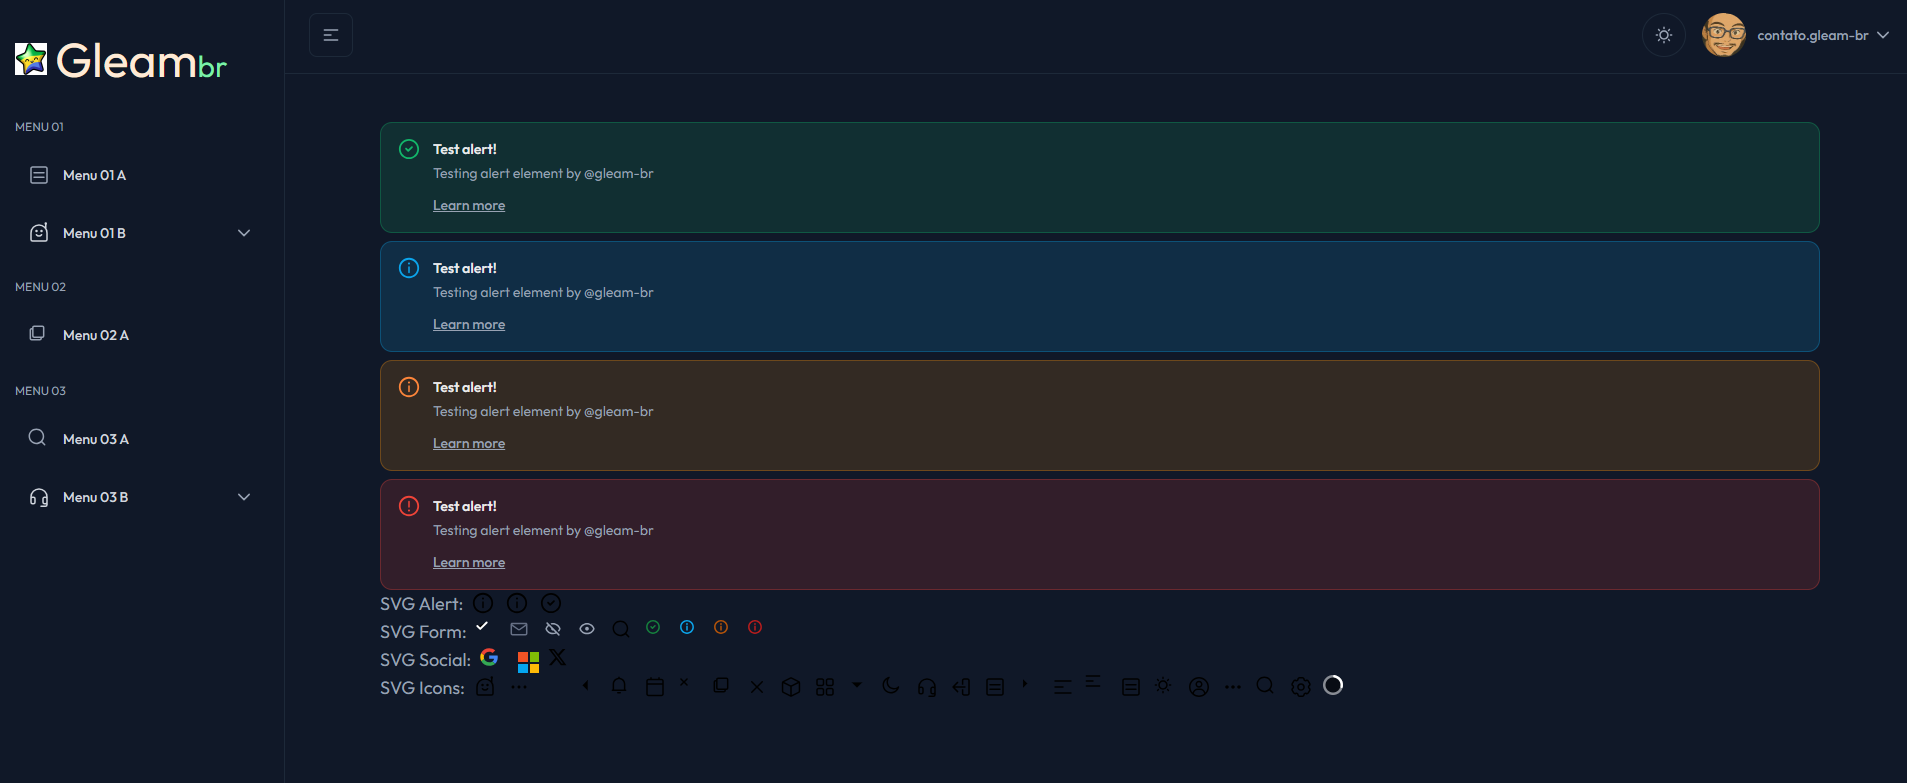Click the 3D cube icon in SVG Icons
The width and height of the screenshot is (1907, 783).
click(791, 687)
